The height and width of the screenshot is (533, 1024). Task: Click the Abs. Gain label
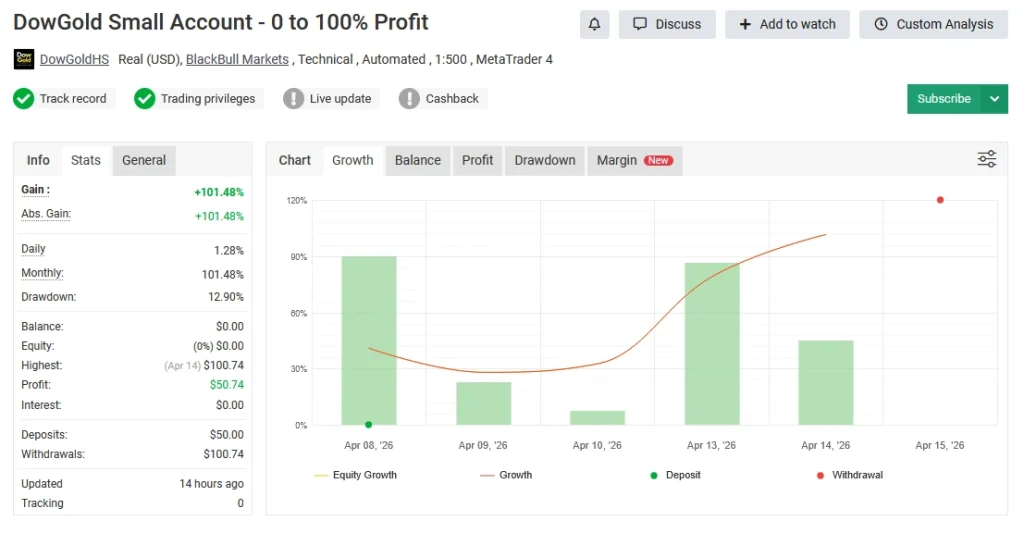[46, 214]
